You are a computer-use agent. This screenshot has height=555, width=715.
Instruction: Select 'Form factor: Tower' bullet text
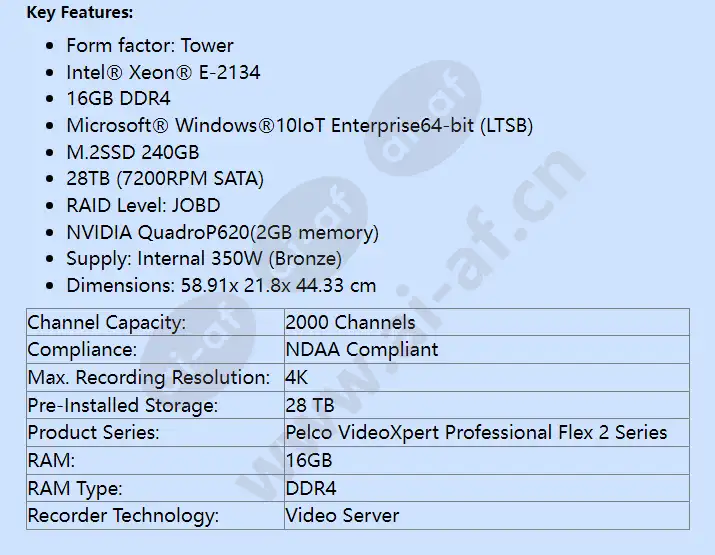pyautogui.click(x=150, y=46)
